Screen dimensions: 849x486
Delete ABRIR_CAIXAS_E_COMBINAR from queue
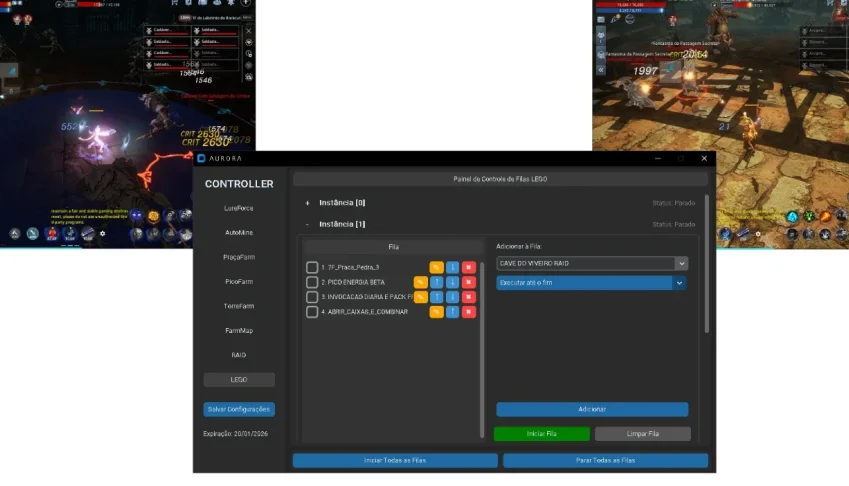[469, 312]
